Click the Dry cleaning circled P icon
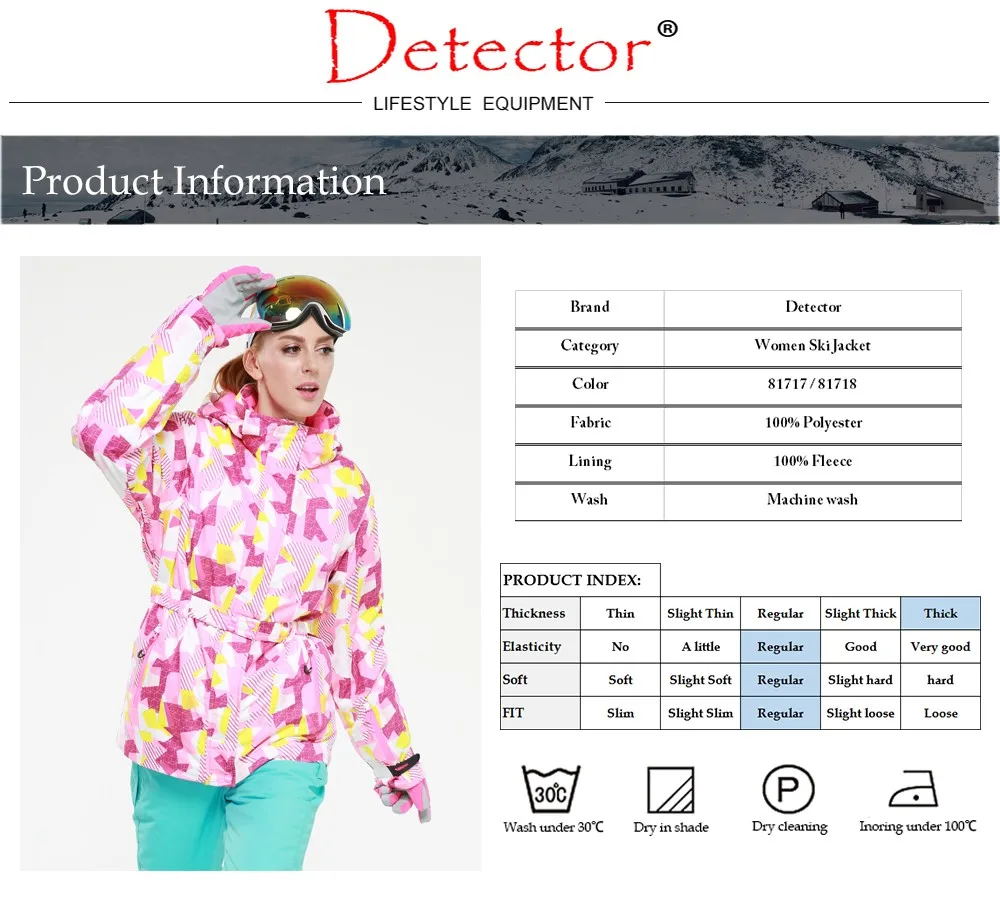The height and width of the screenshot is (901, 1000). pyautogui.click(x=788, y=789)
